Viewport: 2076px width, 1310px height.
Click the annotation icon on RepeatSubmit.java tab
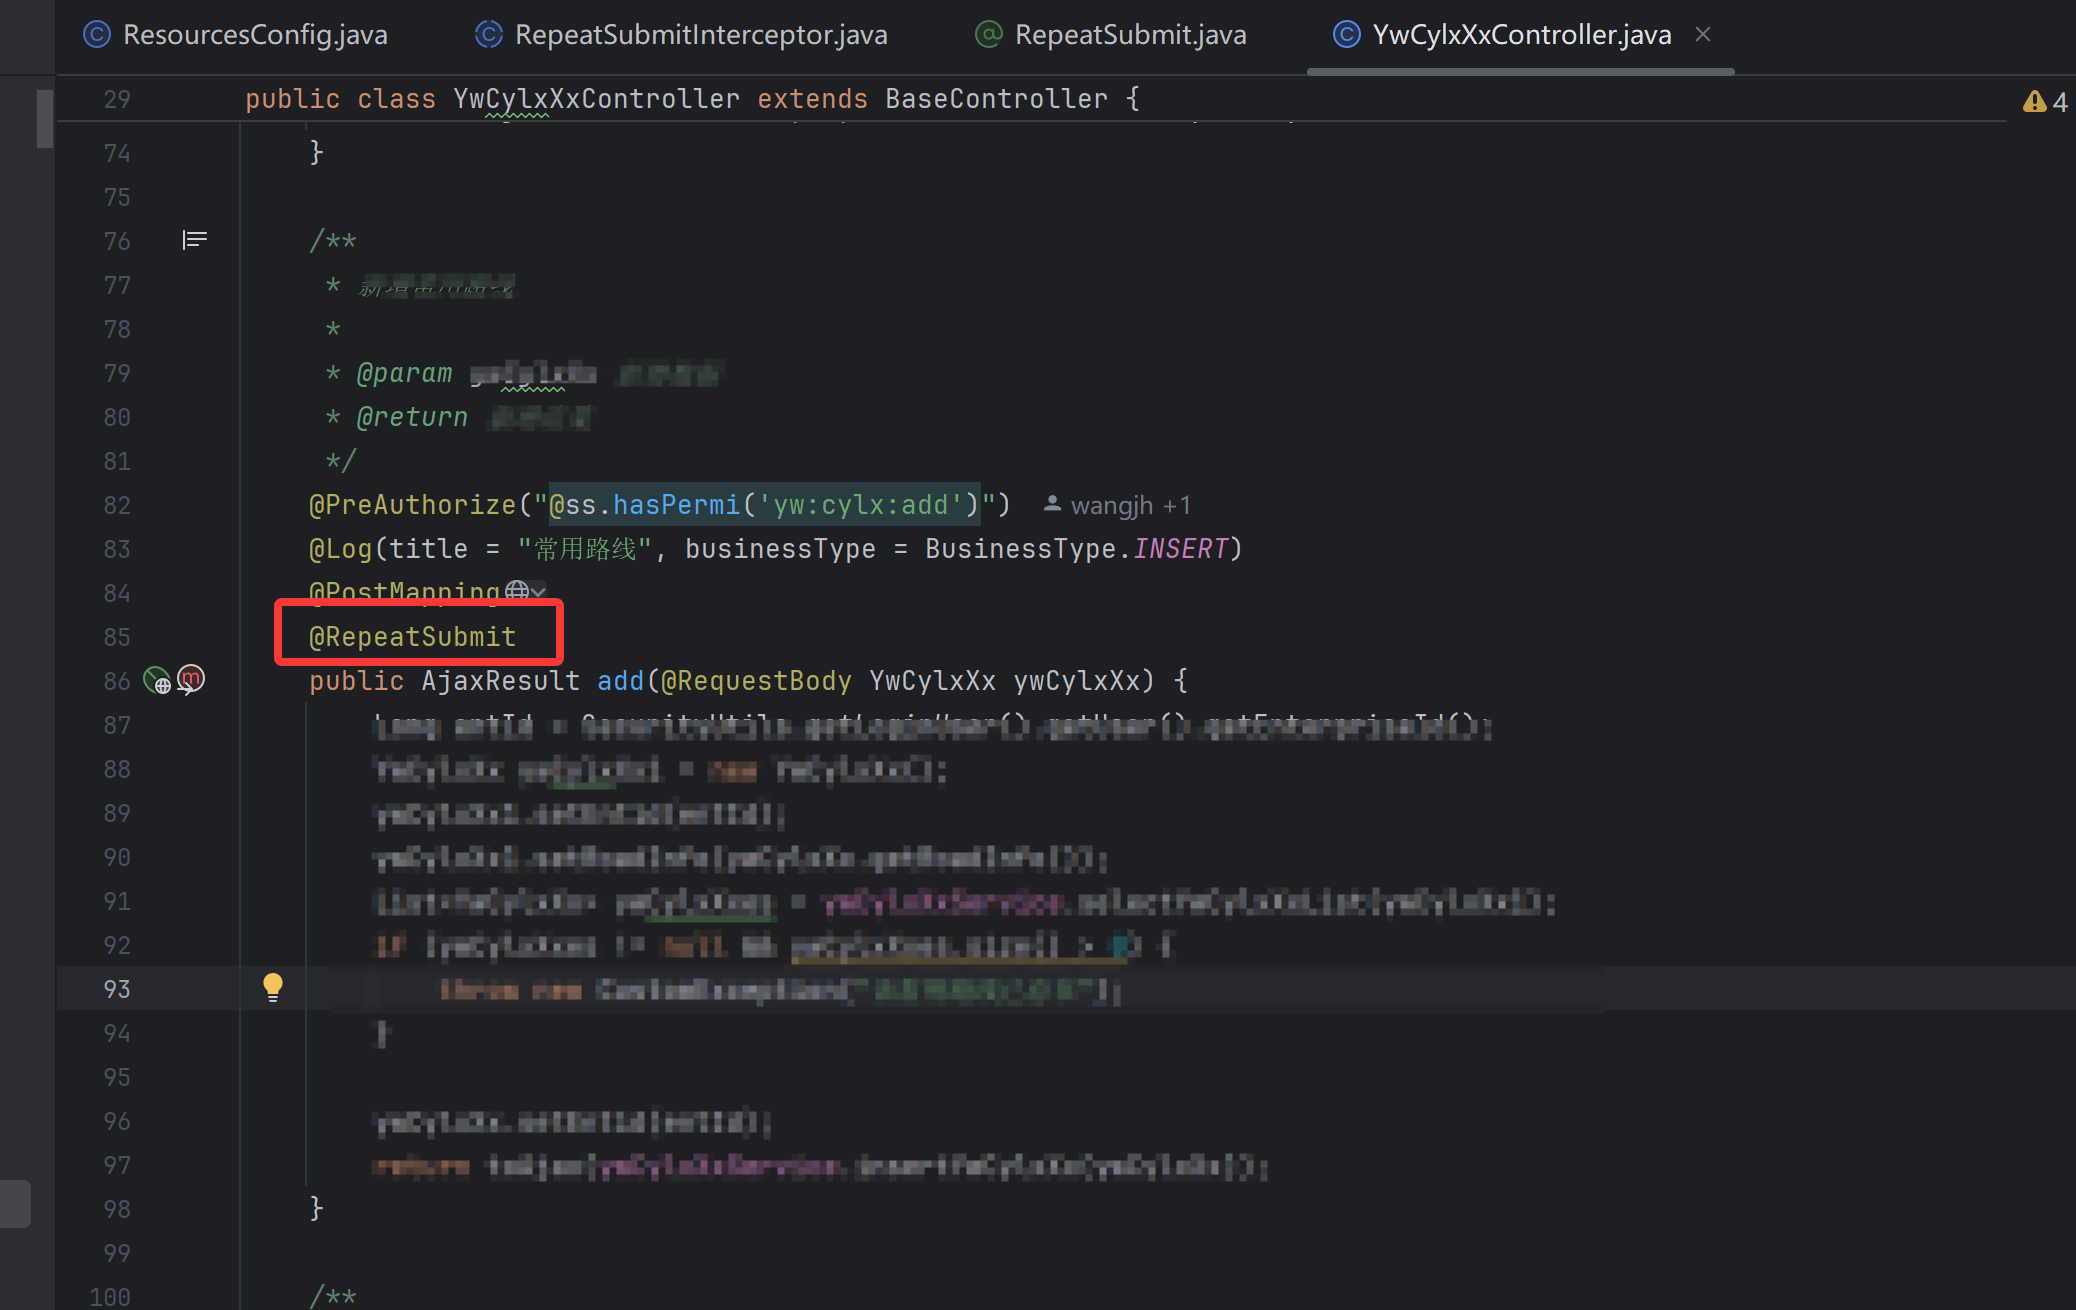988,35
